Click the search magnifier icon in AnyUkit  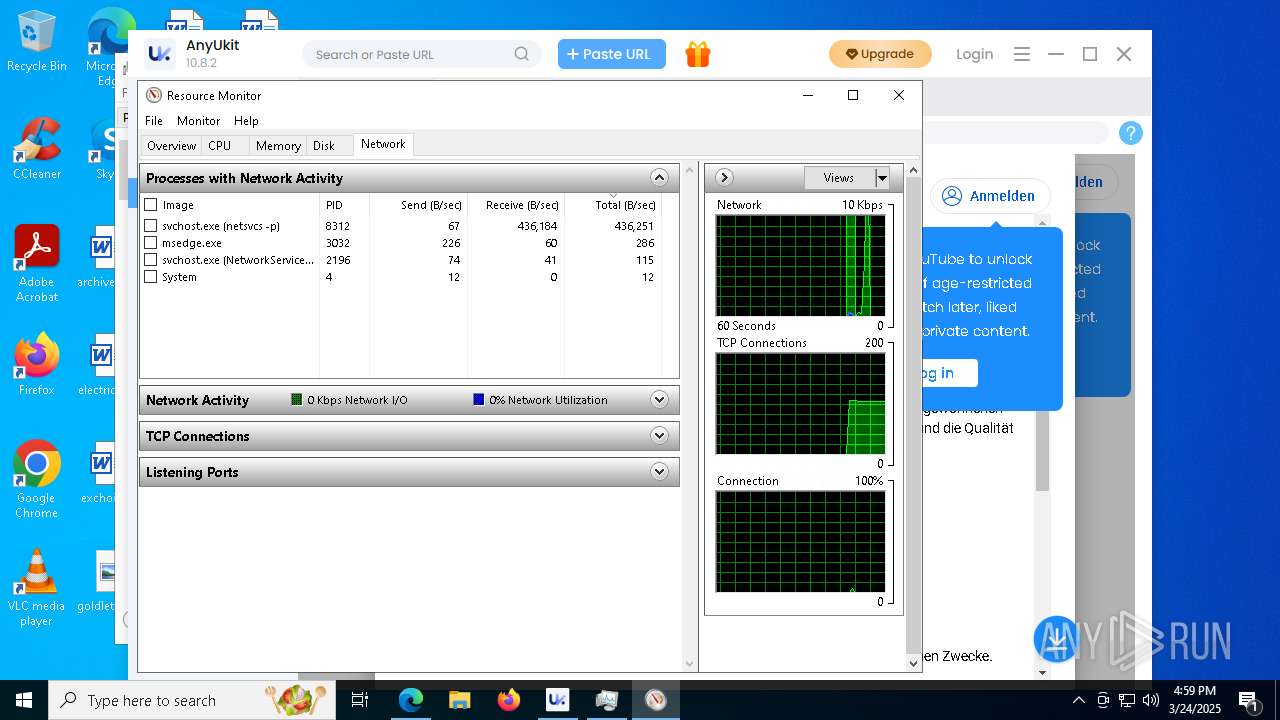(x=522, y=54)
